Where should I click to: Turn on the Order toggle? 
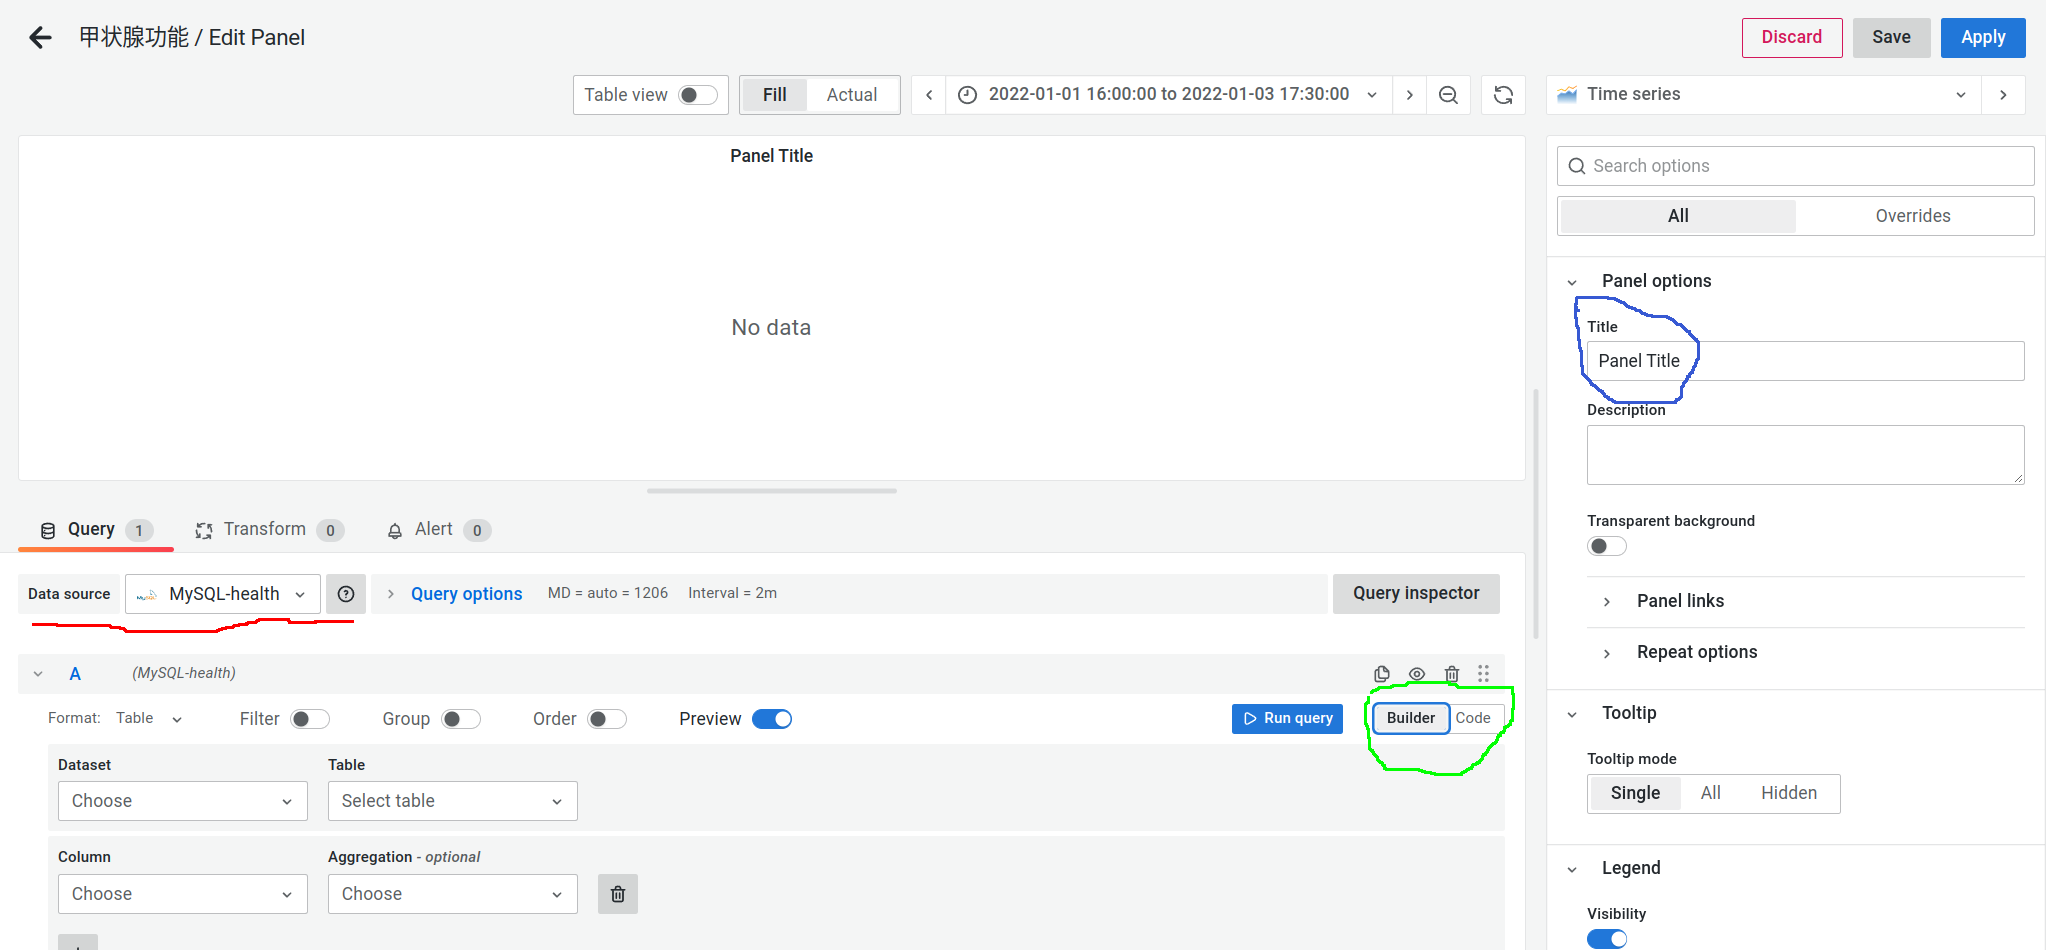[607, 719]
